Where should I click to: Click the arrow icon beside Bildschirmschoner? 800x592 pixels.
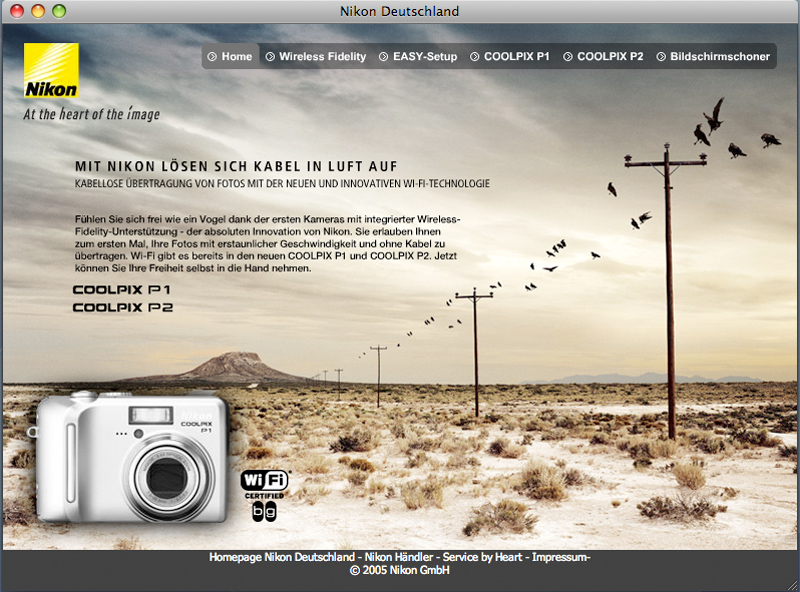(x=661, y=57)
